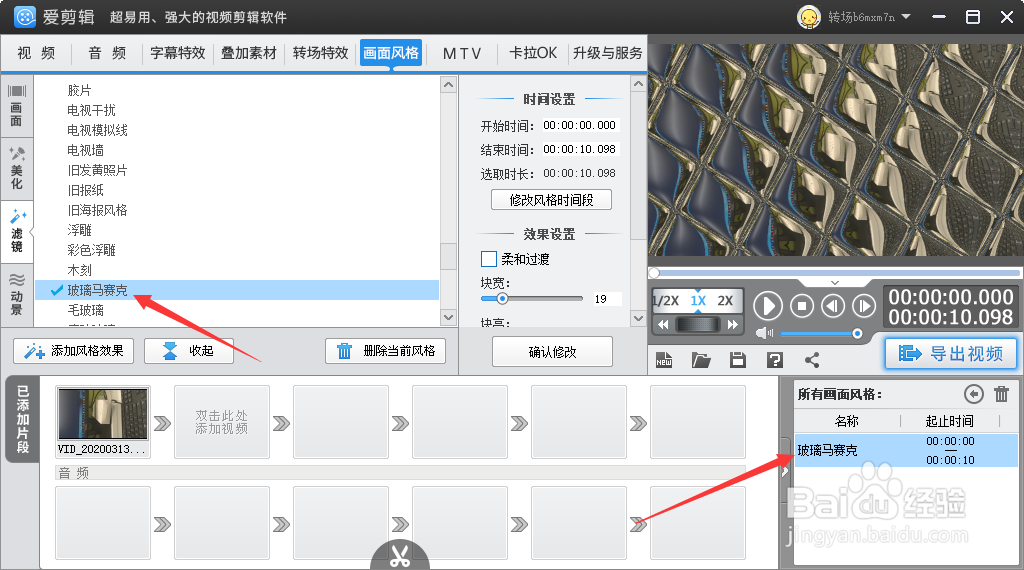This screenshot has width=1024, height=570.
Task: Click the 块宽 slider handle
Action: [x=502, y=298]
